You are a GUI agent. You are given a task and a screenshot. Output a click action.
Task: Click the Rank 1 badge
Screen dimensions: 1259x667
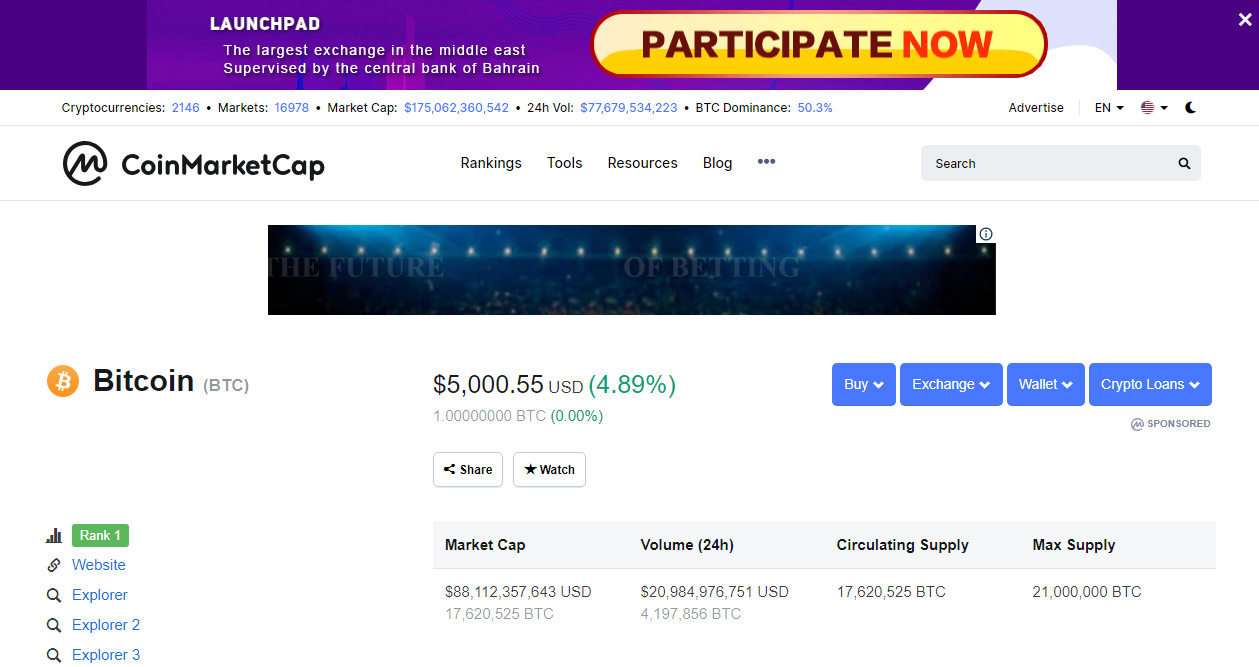point(100,535)
